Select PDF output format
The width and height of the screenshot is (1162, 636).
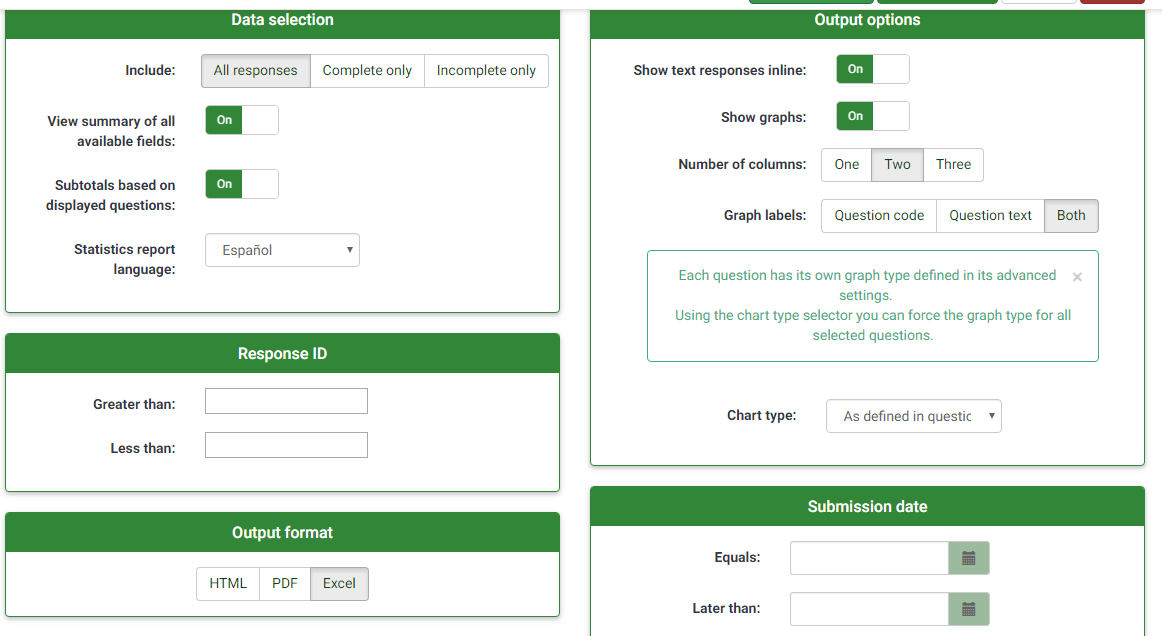[285, 584]
